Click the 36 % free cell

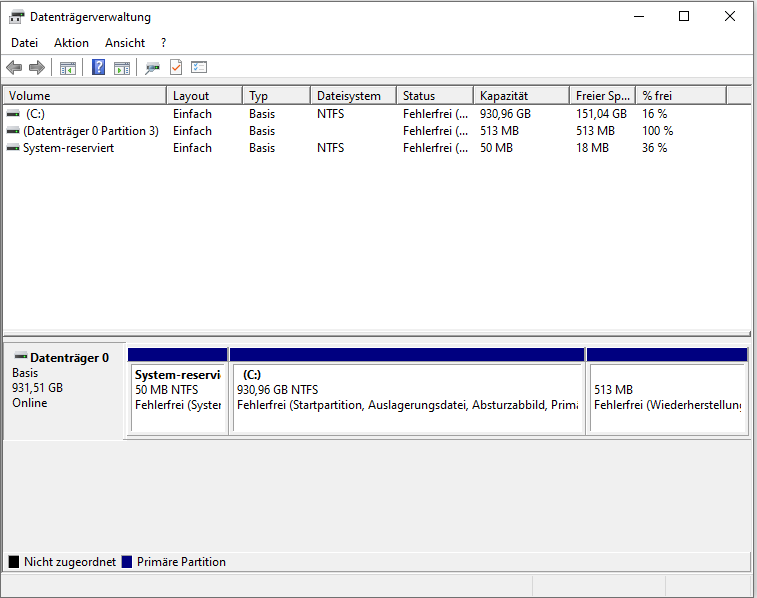(x=654, y=148)
